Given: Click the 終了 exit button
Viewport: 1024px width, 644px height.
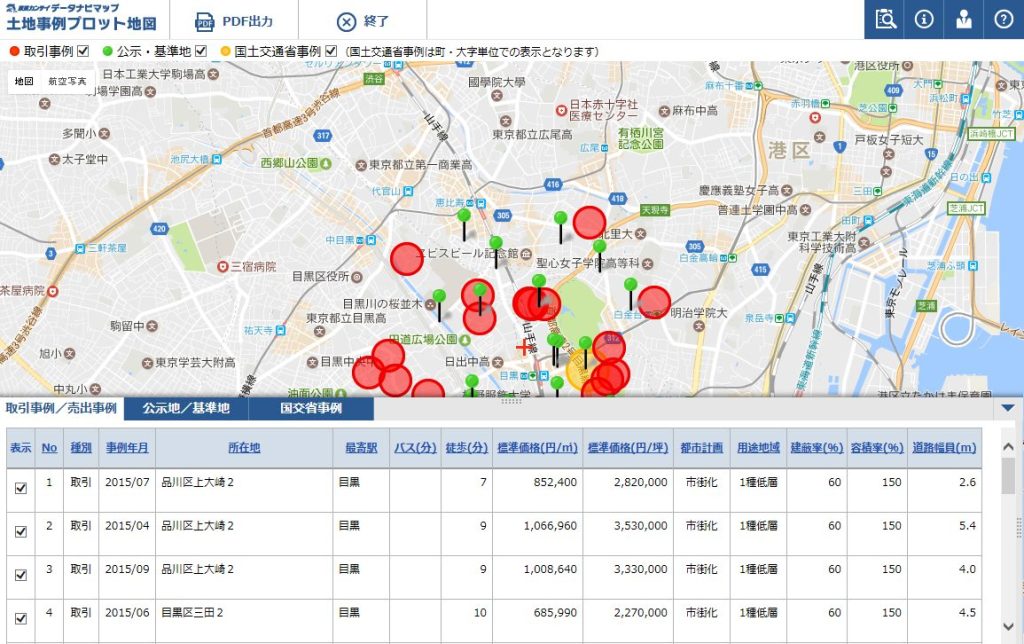Looking at the screenshot, I should (x=362, y=21).
